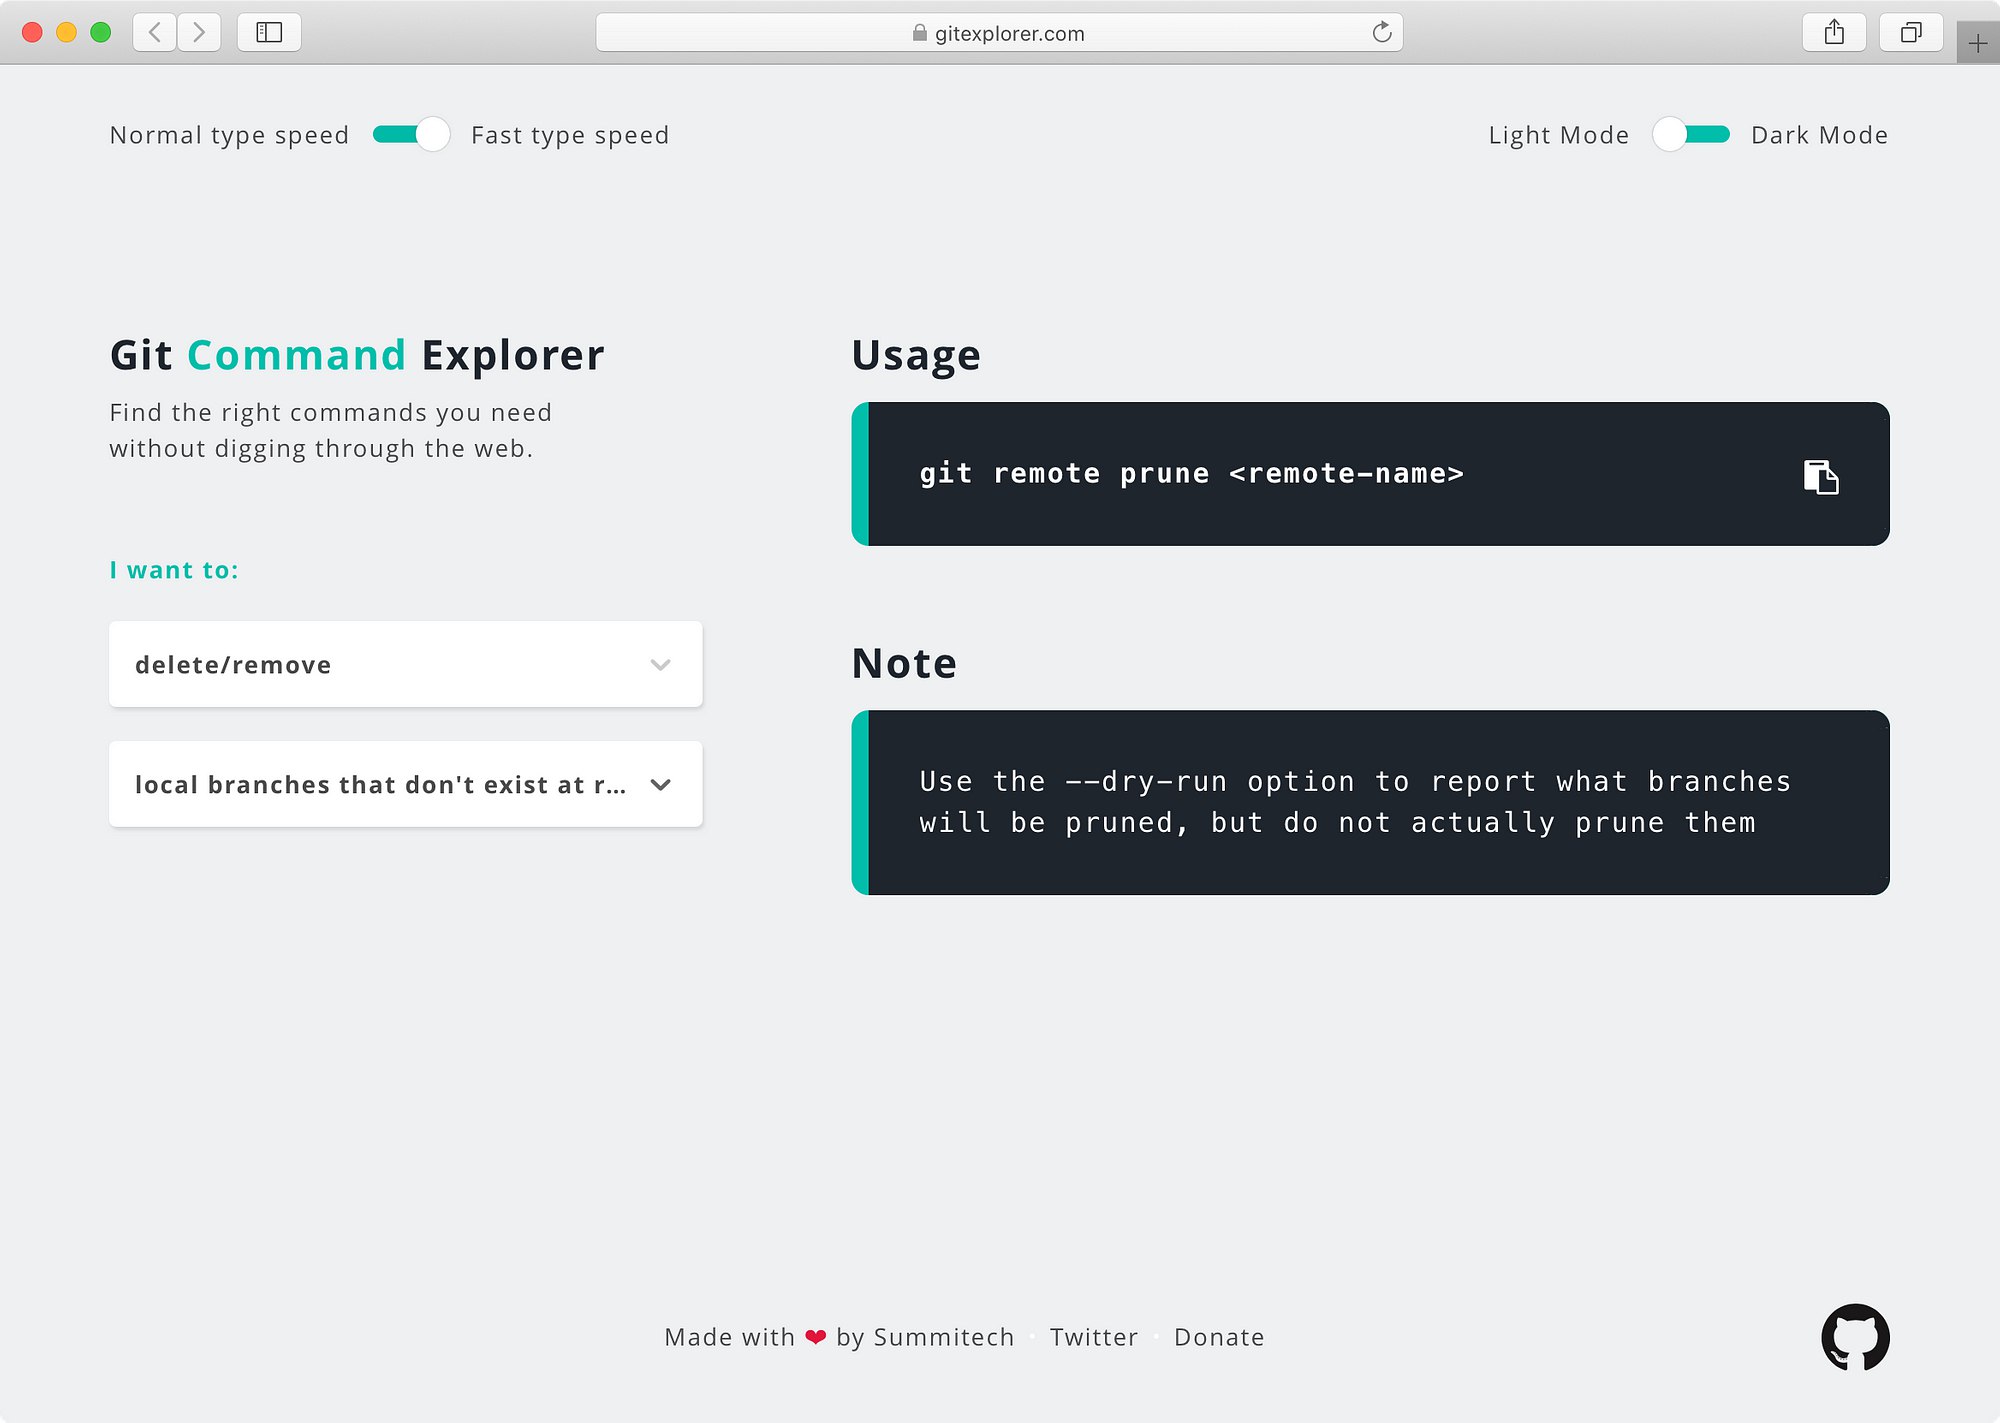The image size is (2000, 1423).
Task: Click the 'Note' heading
Action: pos(904,663)
